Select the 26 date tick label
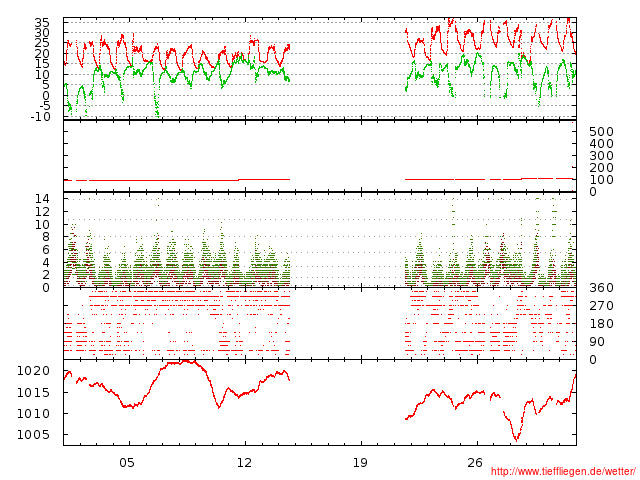 pos(475,462)
